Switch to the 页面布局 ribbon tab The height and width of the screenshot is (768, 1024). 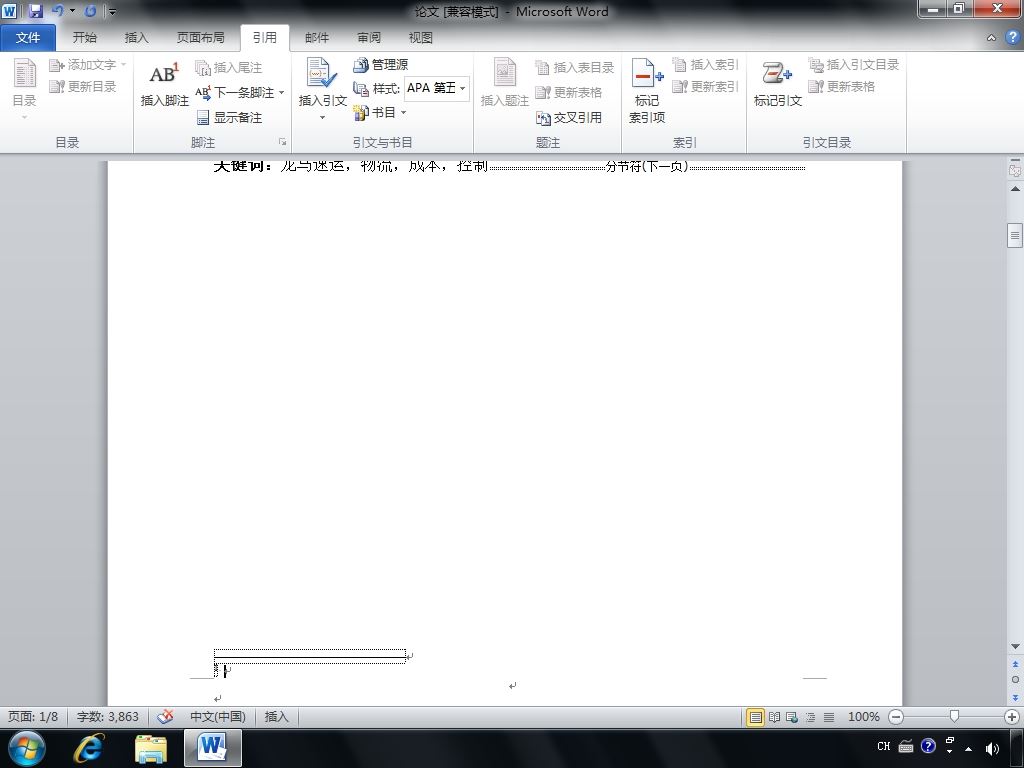pos(200,38)
